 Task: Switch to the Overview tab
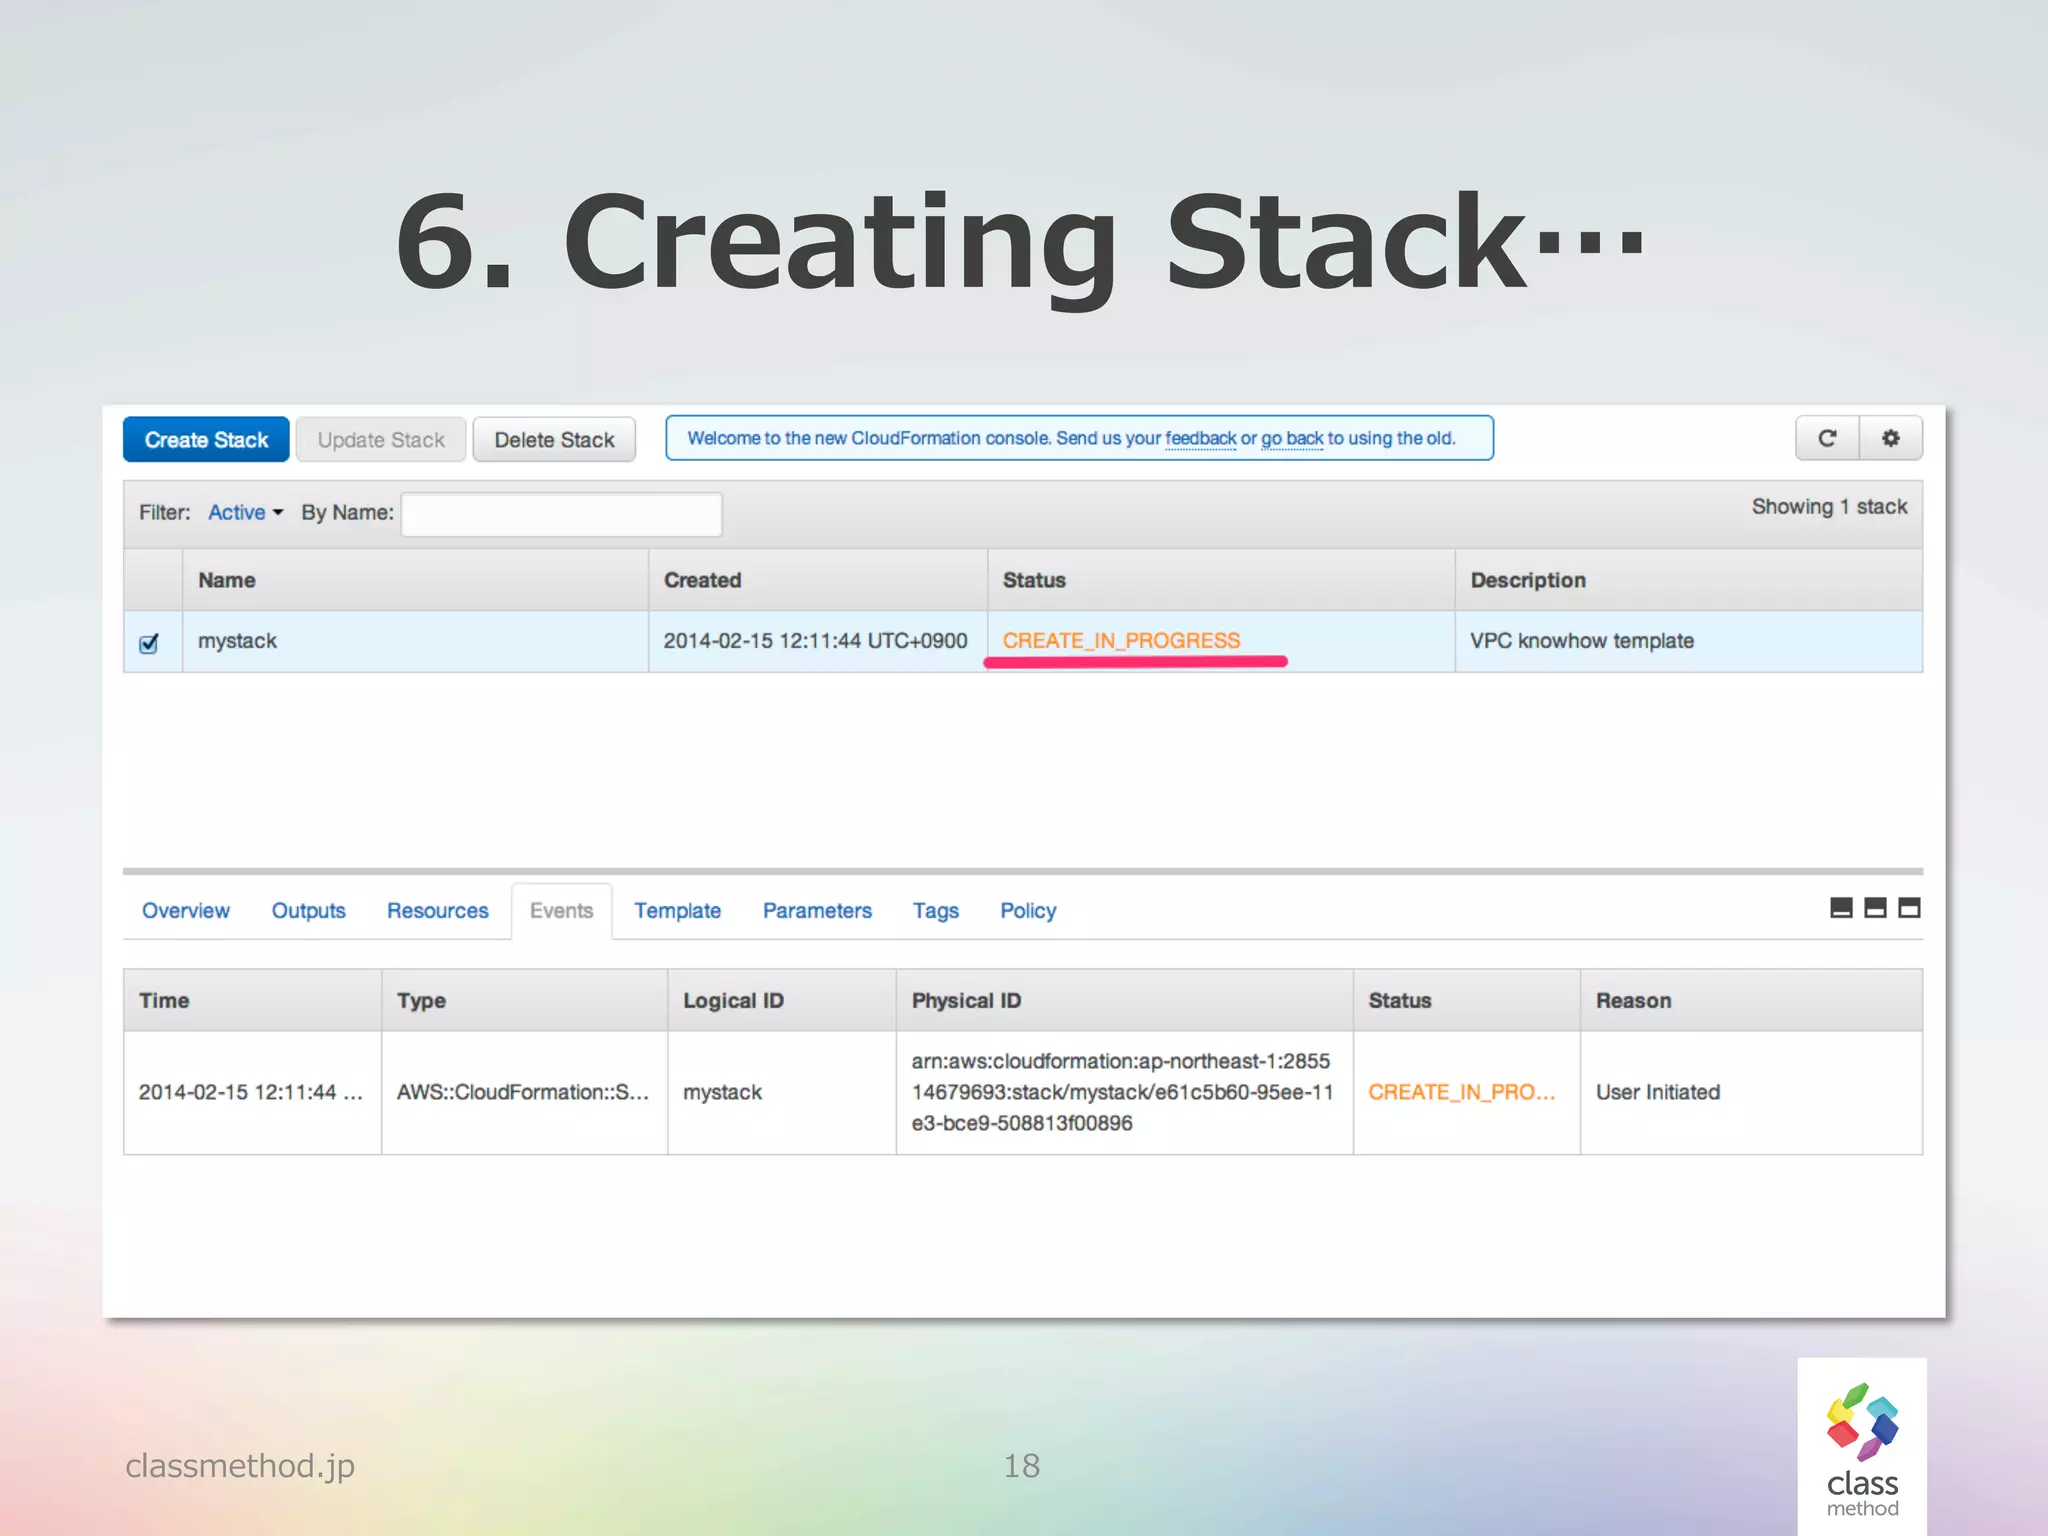click(186, 911)
